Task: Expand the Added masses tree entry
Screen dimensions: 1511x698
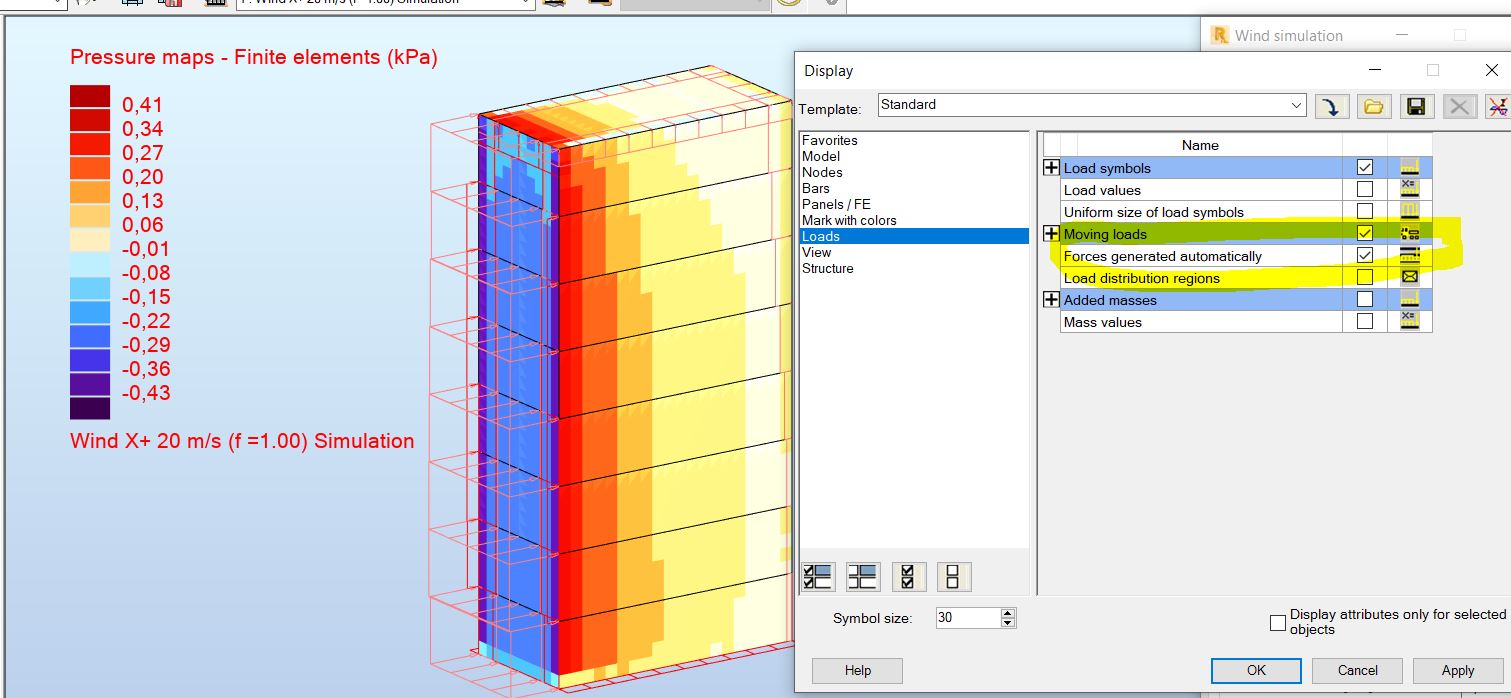Action: (x=1050, y=299)
